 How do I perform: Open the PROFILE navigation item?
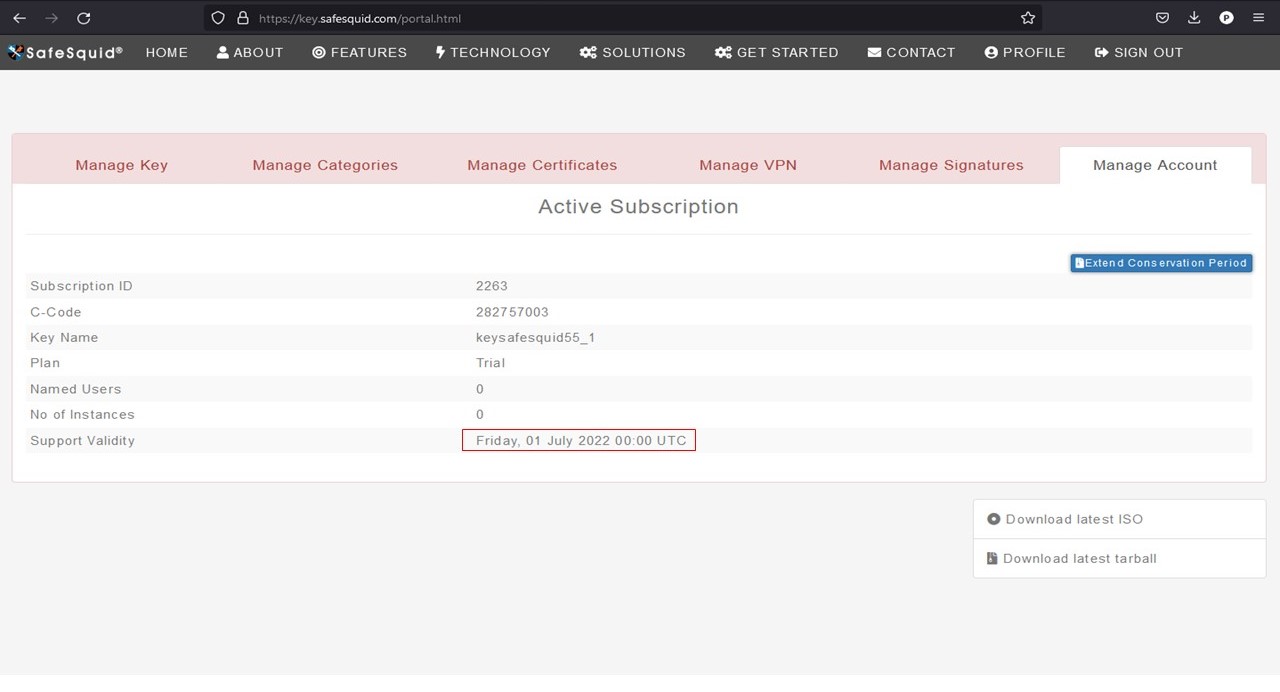(x=1025, y=52)
